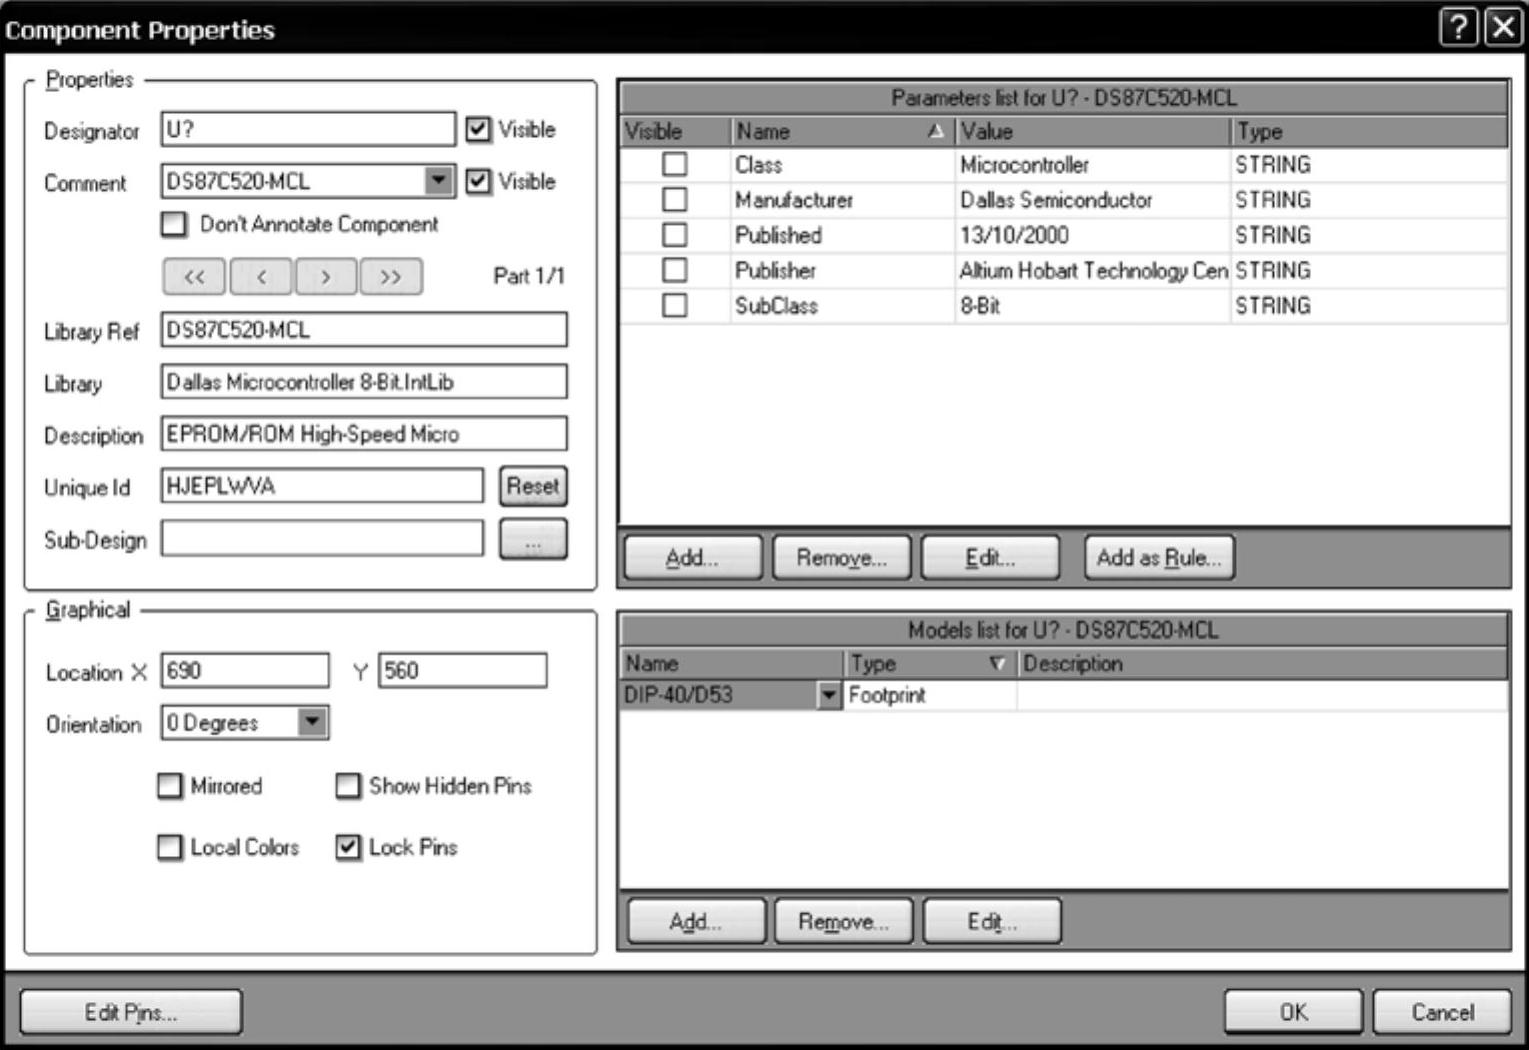Open Edit Pins dialog
This screenshot has width=1529, height=1050.
tap(131, 1012)
